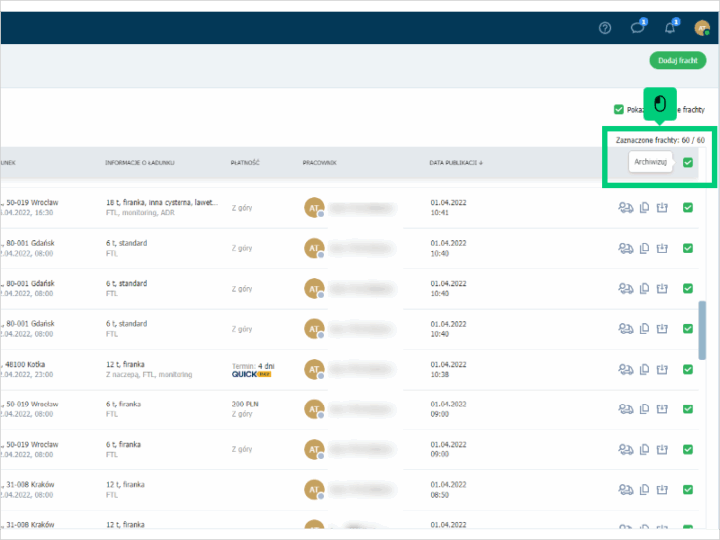Open the help question mark icon
This screenshot has height=540, width=720.
point(604,28)
